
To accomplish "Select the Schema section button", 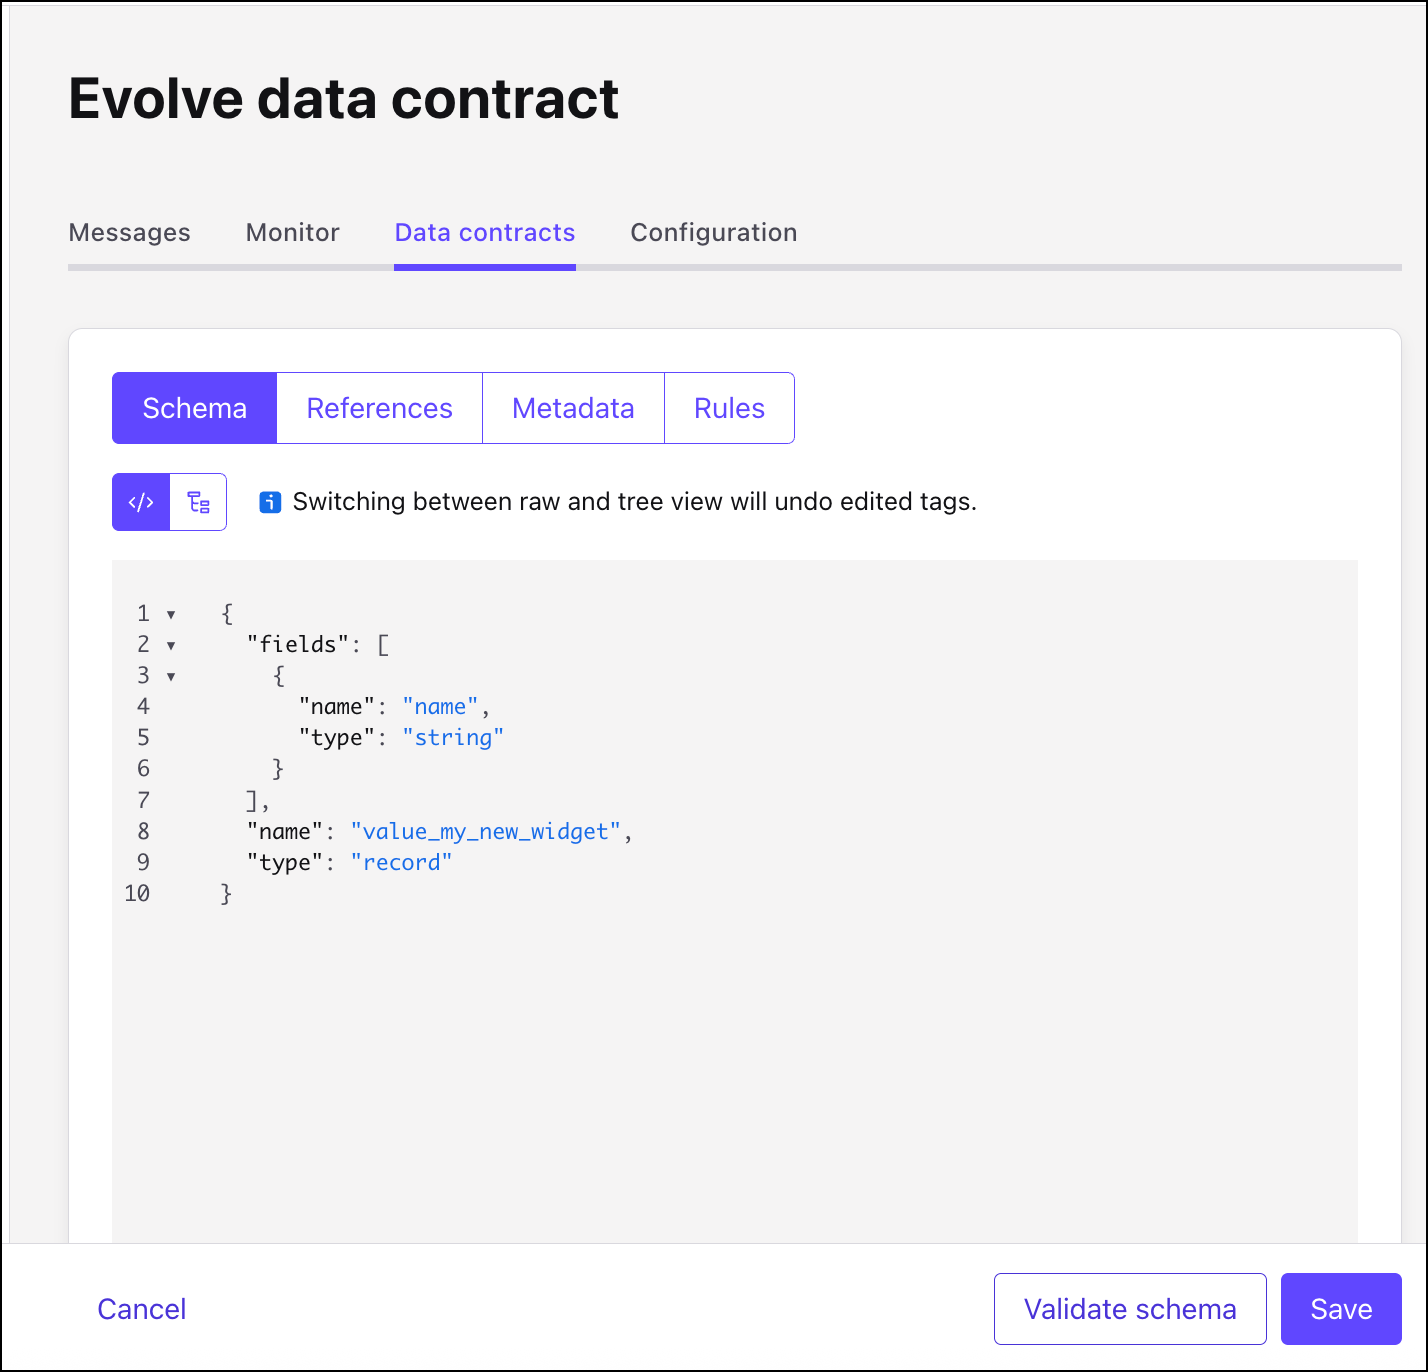I will [194, 408].
